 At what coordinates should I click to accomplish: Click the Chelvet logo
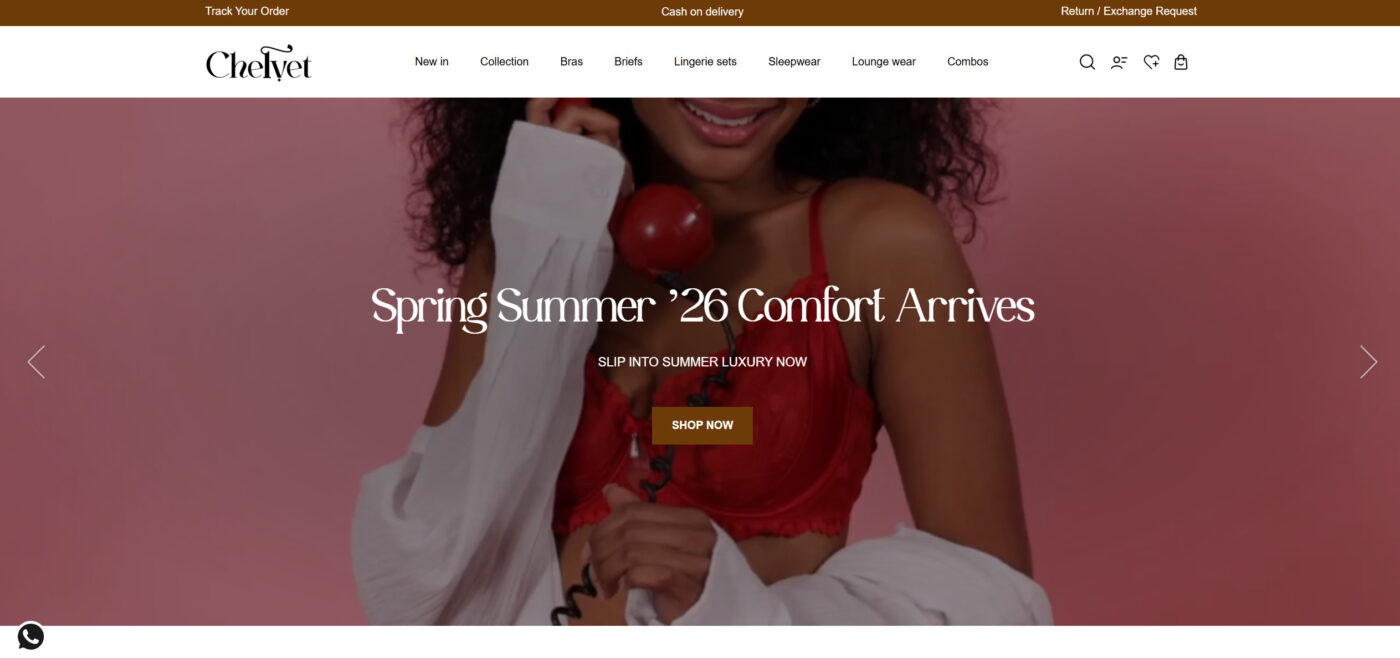(258, 63)
